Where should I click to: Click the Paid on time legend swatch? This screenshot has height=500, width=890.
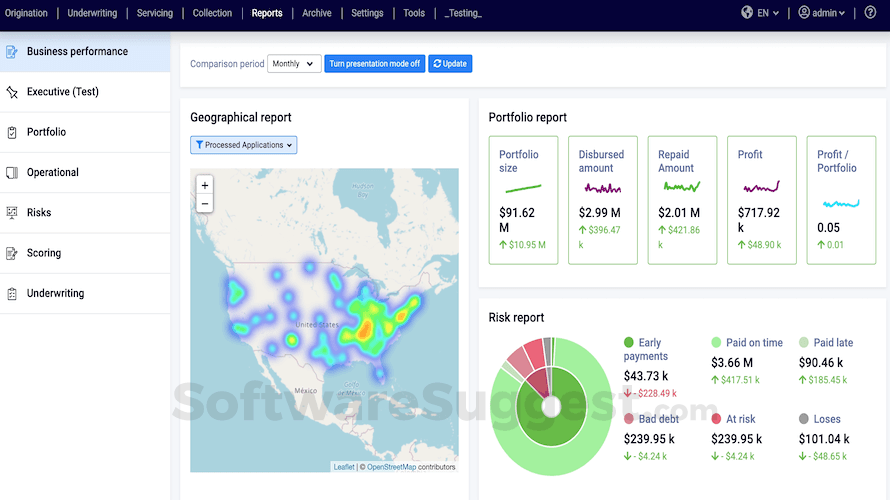[716, 343]
